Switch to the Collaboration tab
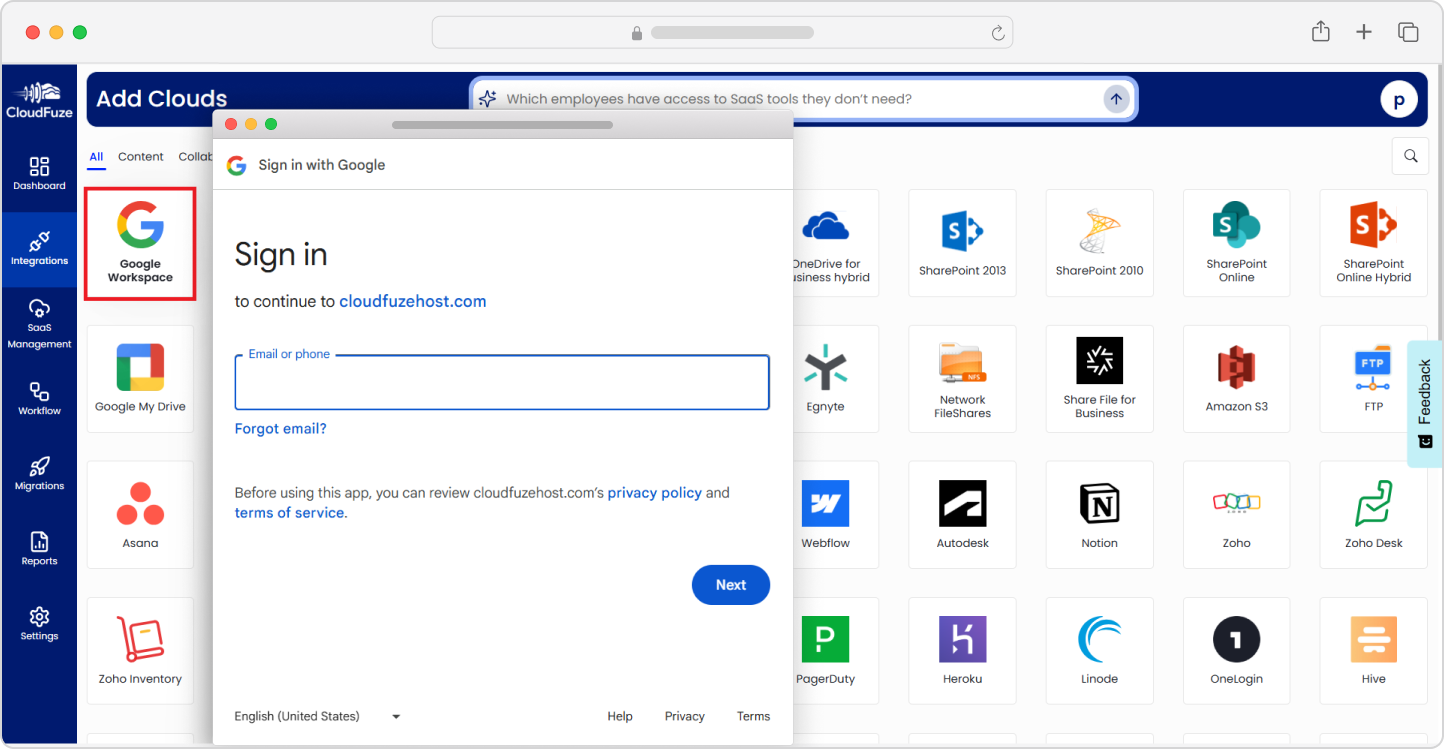The image size is (1444, 749). 195,157
